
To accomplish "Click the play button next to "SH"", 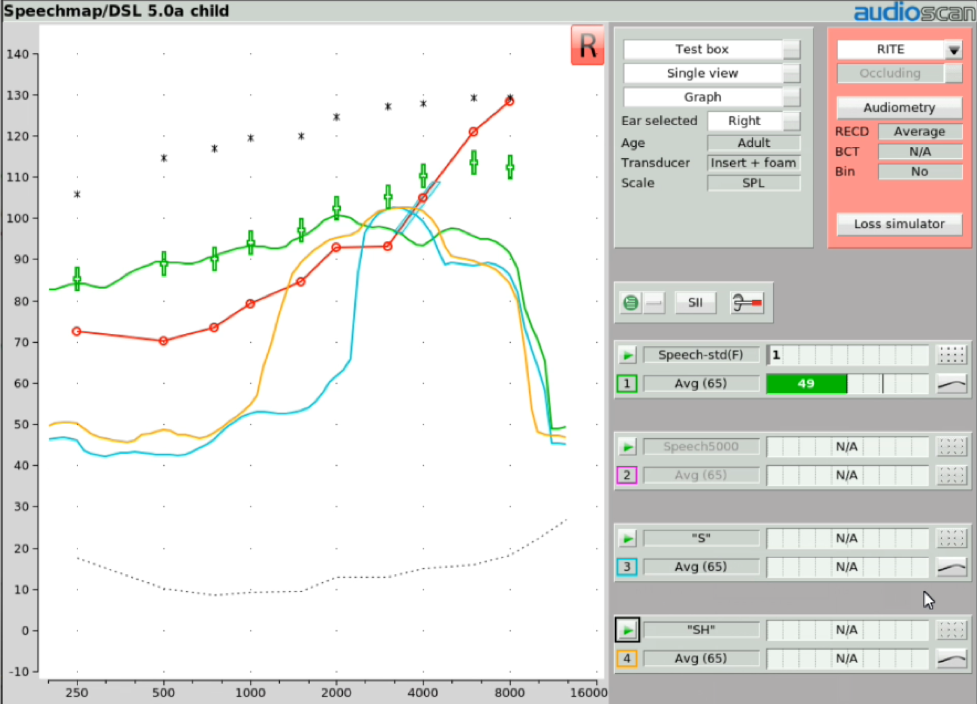I will click(x=627, y=630).
